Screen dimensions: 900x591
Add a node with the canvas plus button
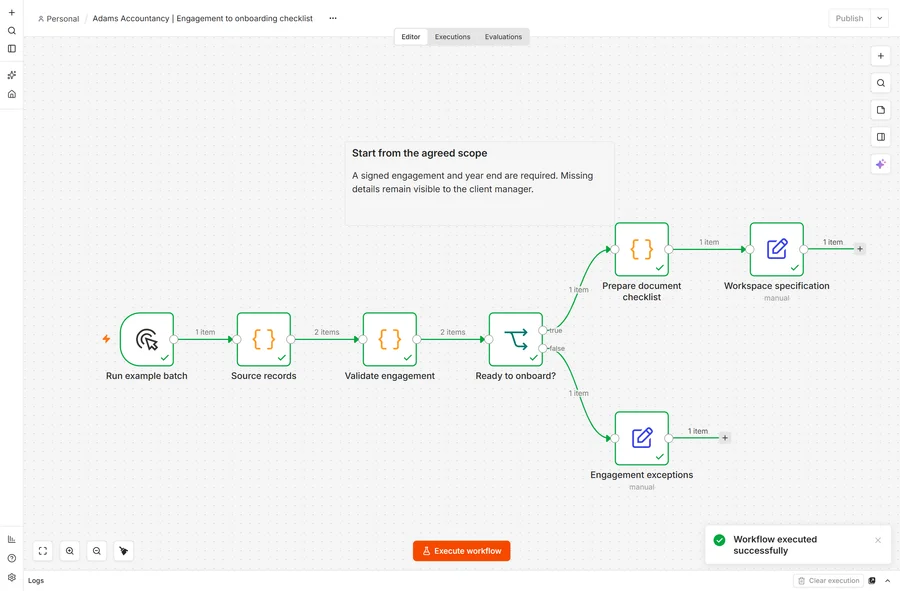tap(880, 56)
